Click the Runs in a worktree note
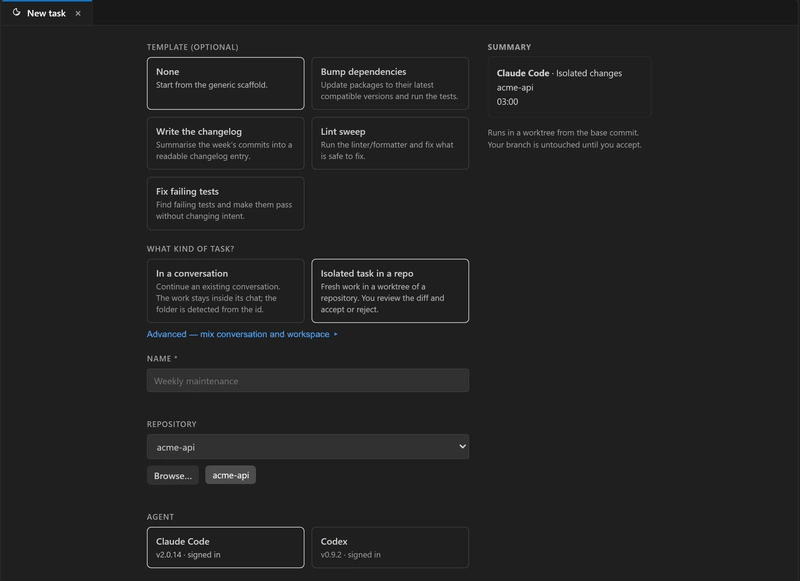Image resolution: width=800 pixels, height=581 pixels. point(564,139)
